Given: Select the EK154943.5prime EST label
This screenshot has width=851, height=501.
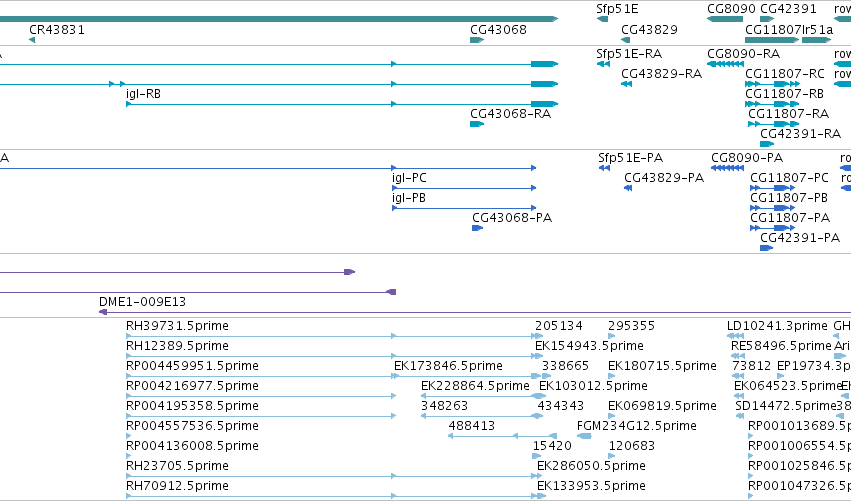Looking at the screenshot, I should tap(589, 346).
